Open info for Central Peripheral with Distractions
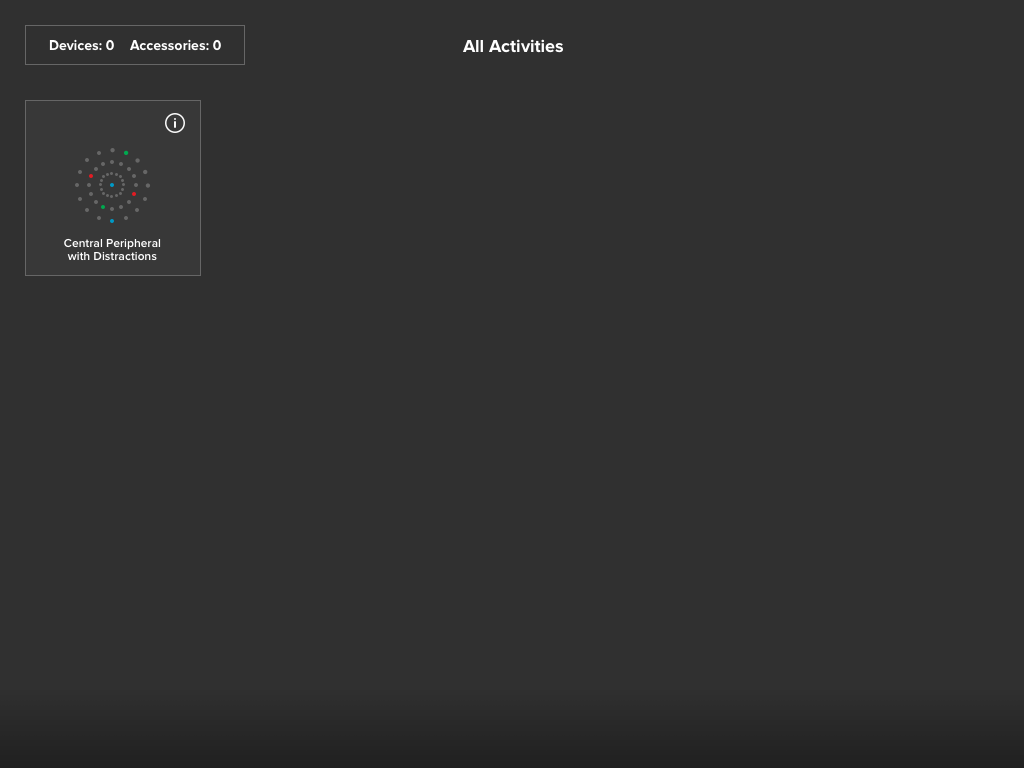The width and height of the screenshot is (1024, 768). tap(175, 123)
